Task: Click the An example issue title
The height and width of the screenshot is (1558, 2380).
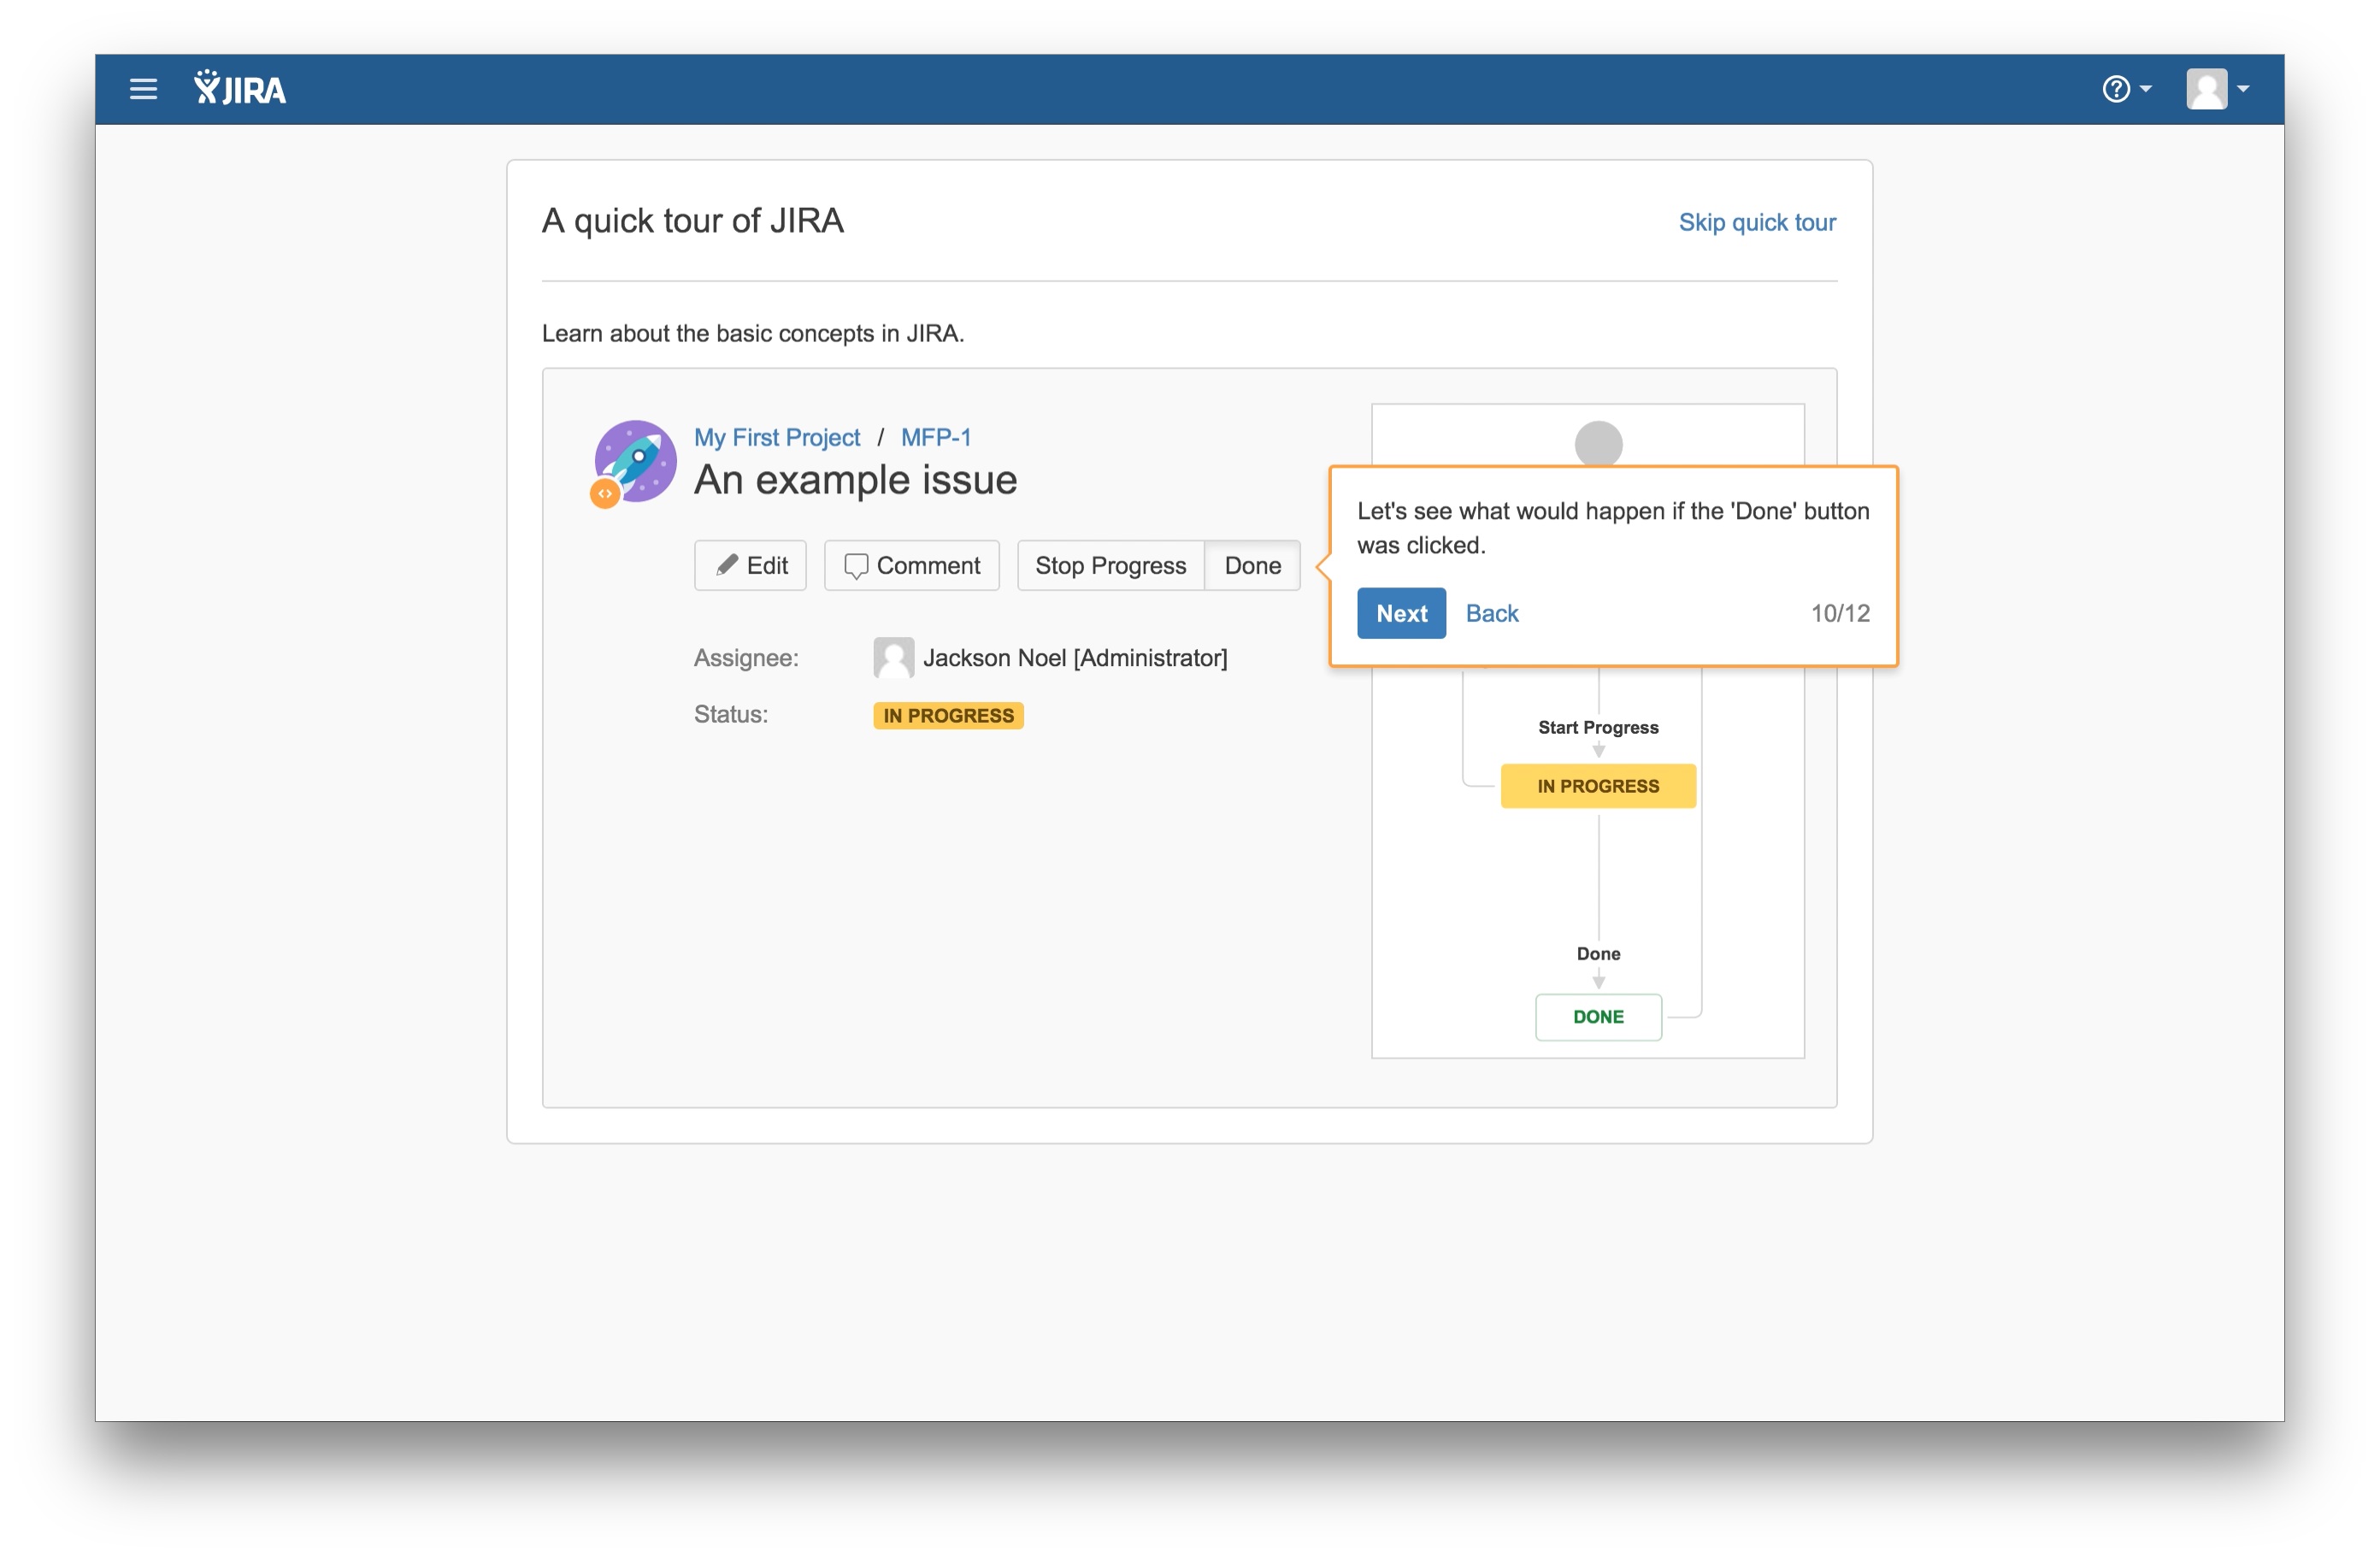Action: 855,481
